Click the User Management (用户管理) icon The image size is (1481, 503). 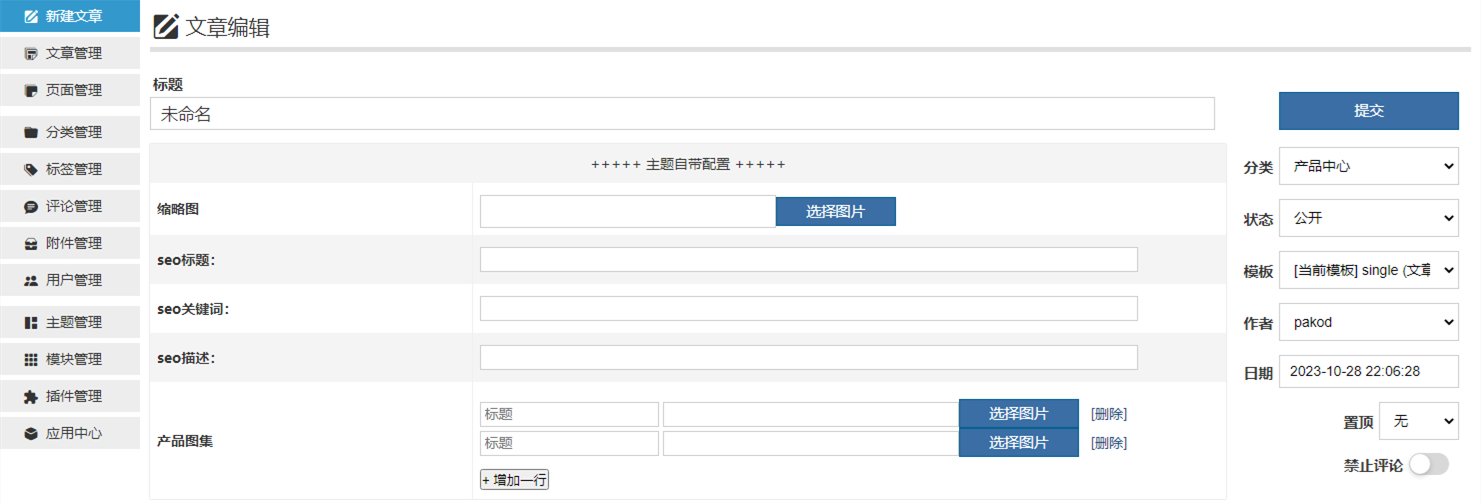(31, 280)
